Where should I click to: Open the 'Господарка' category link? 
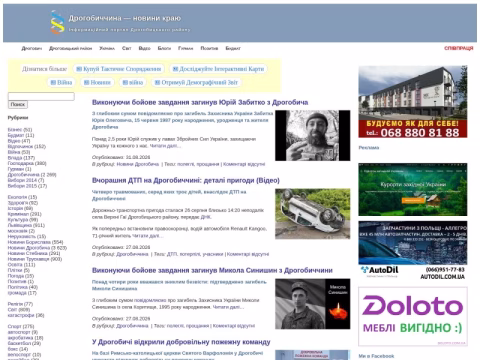click(20, 163)
